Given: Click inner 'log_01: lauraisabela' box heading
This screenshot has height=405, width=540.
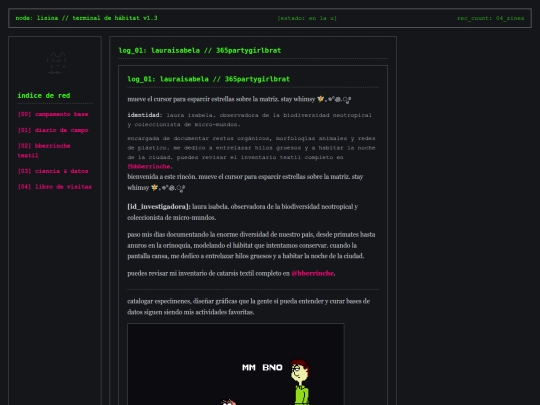Looking at the screenshot, I should tap(209, 79).
